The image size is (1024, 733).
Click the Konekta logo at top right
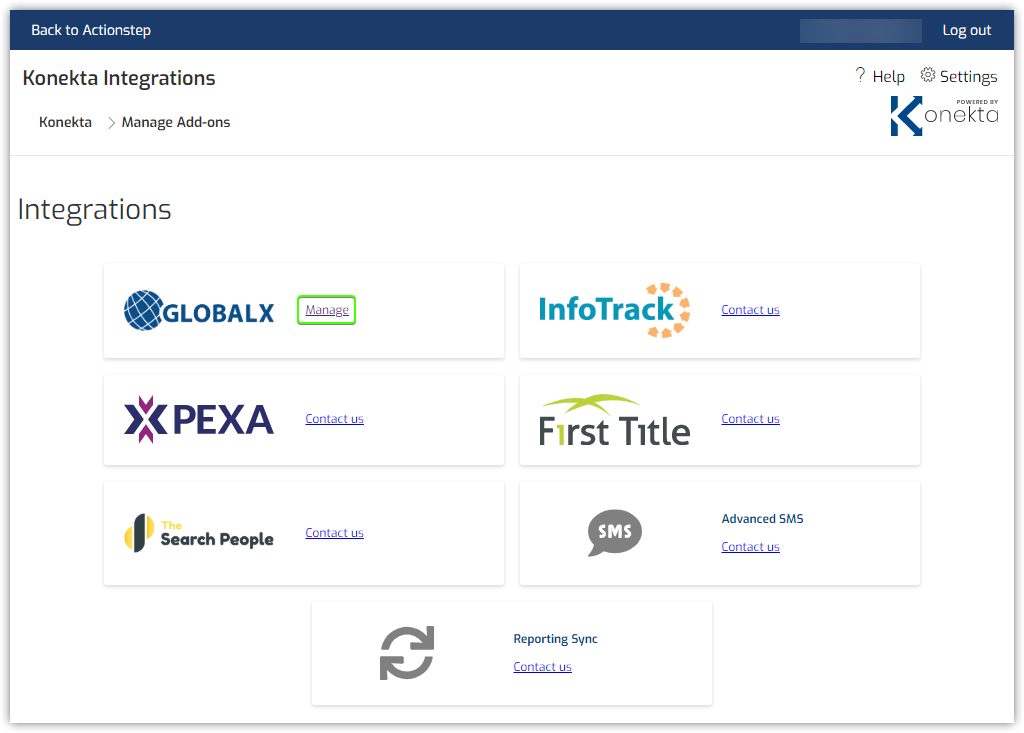[944, 116]
